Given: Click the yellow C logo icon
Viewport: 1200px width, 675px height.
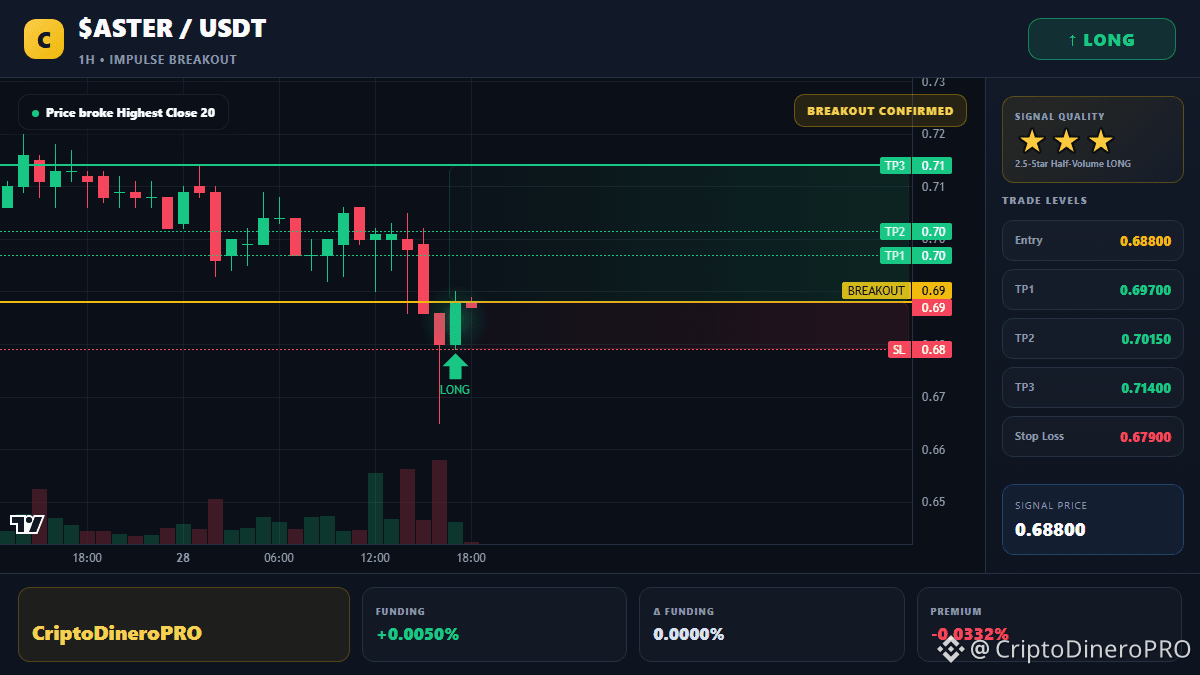Looking at the screenshot, I should pyautogui.click(x=44, y=39).
